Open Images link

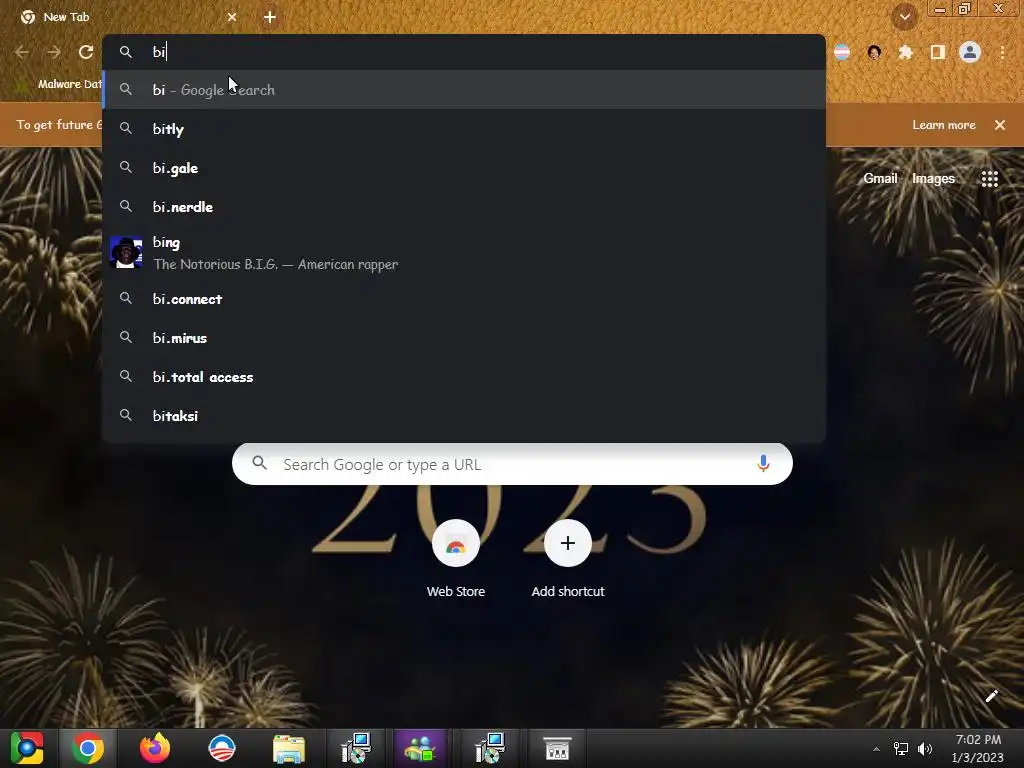click(933, 178)
